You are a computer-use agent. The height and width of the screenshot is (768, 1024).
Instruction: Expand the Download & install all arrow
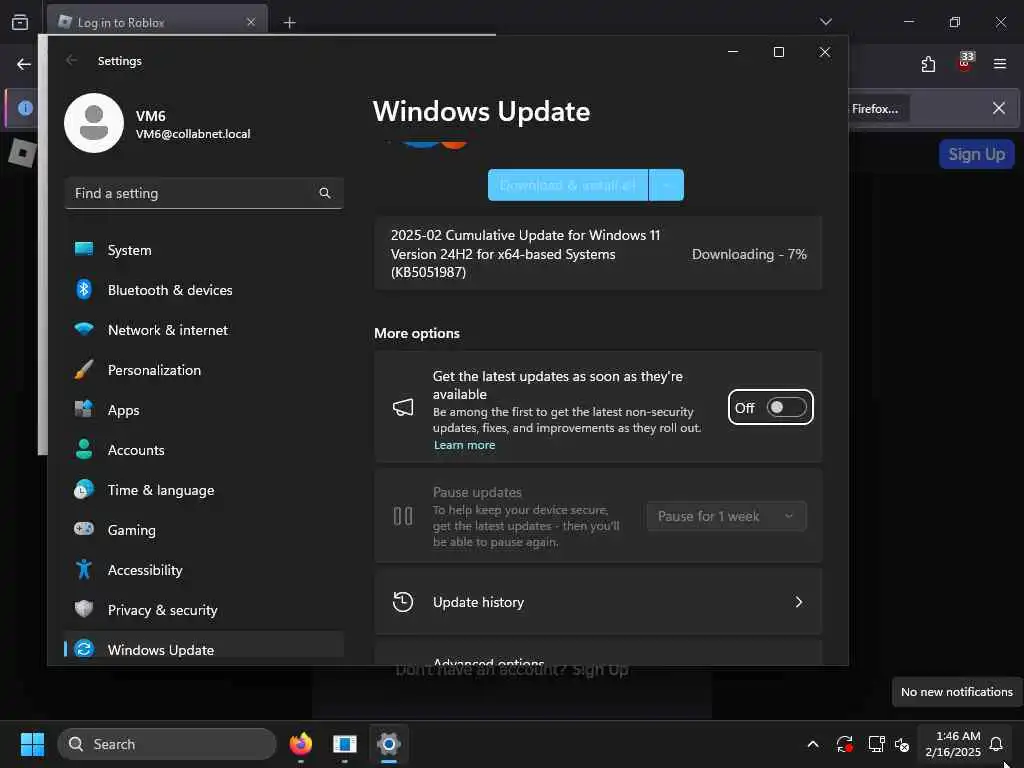pyautogui.click(x=666, y=185)
